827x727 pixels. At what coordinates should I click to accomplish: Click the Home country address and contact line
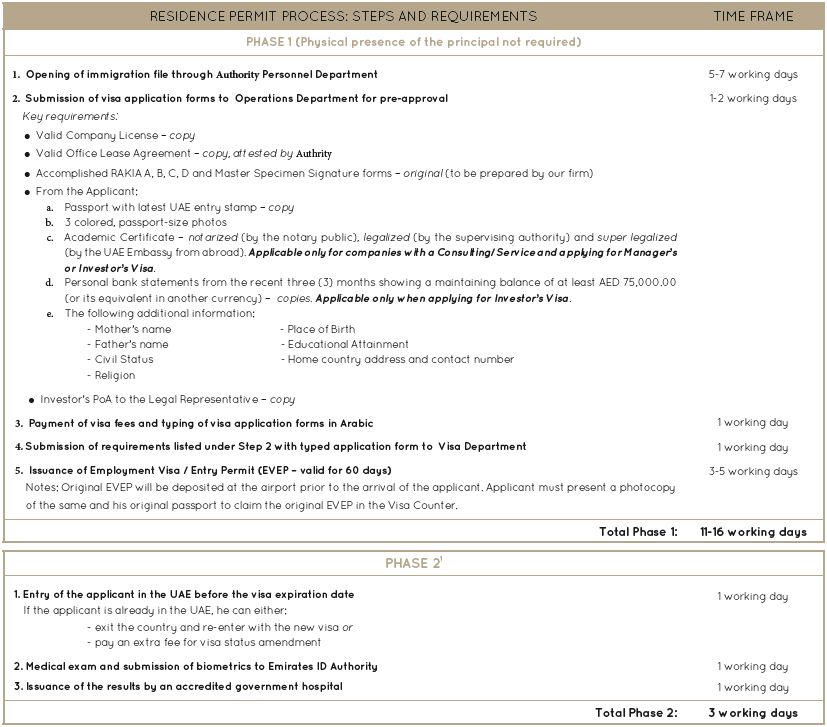(397, 360)
